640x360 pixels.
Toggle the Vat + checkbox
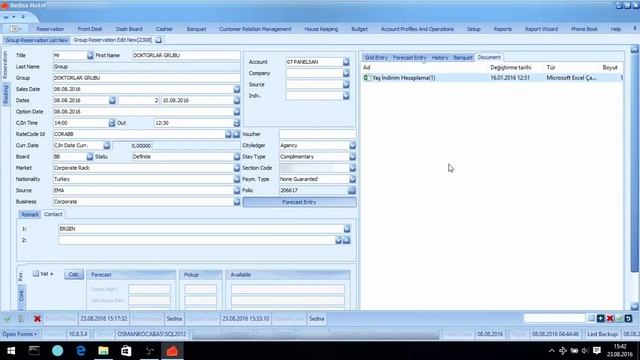click(x=36, y=273)
